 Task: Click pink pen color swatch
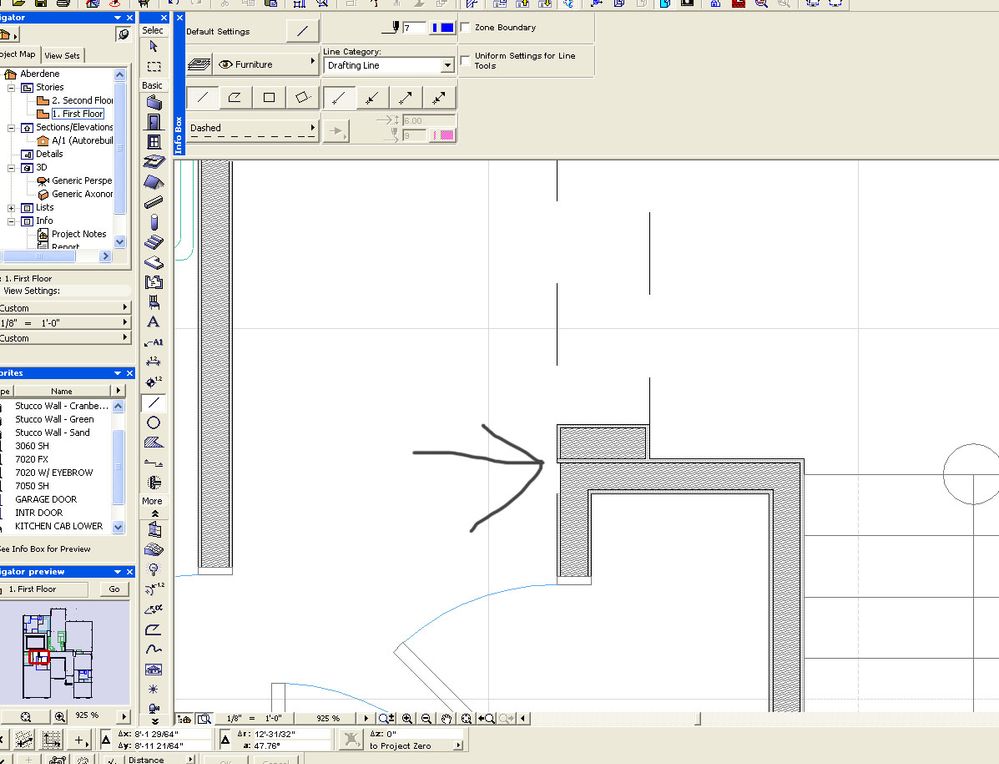click(x=443, y=135)
